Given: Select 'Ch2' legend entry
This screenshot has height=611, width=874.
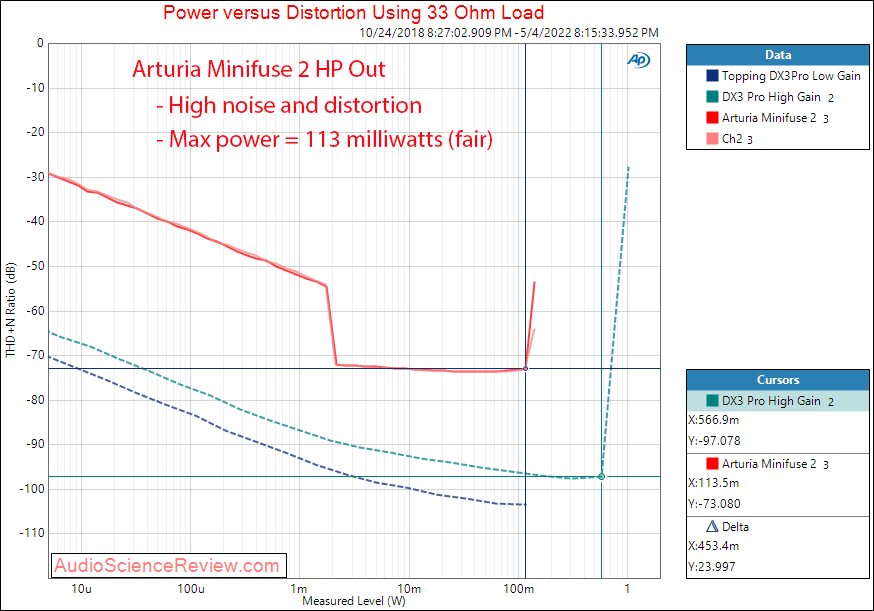Looking at the screenshot, I should pos(732,139).
